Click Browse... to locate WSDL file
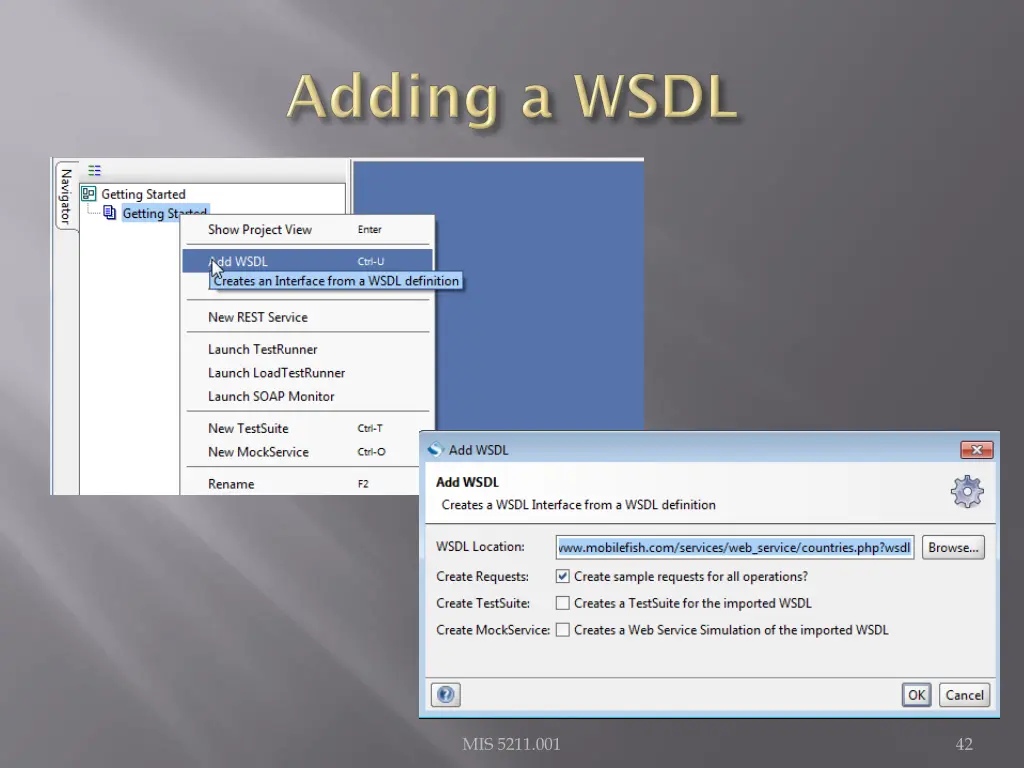This screenshot has width=1024, height=768. point(953,547)
